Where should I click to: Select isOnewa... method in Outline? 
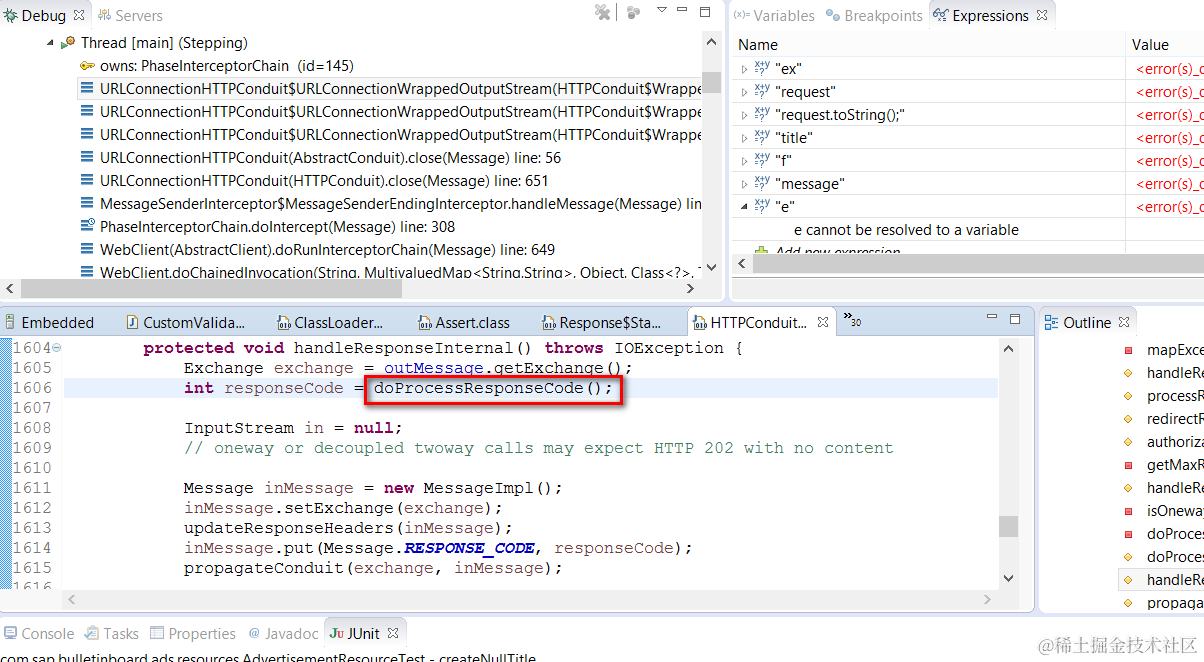[1174, 511]
